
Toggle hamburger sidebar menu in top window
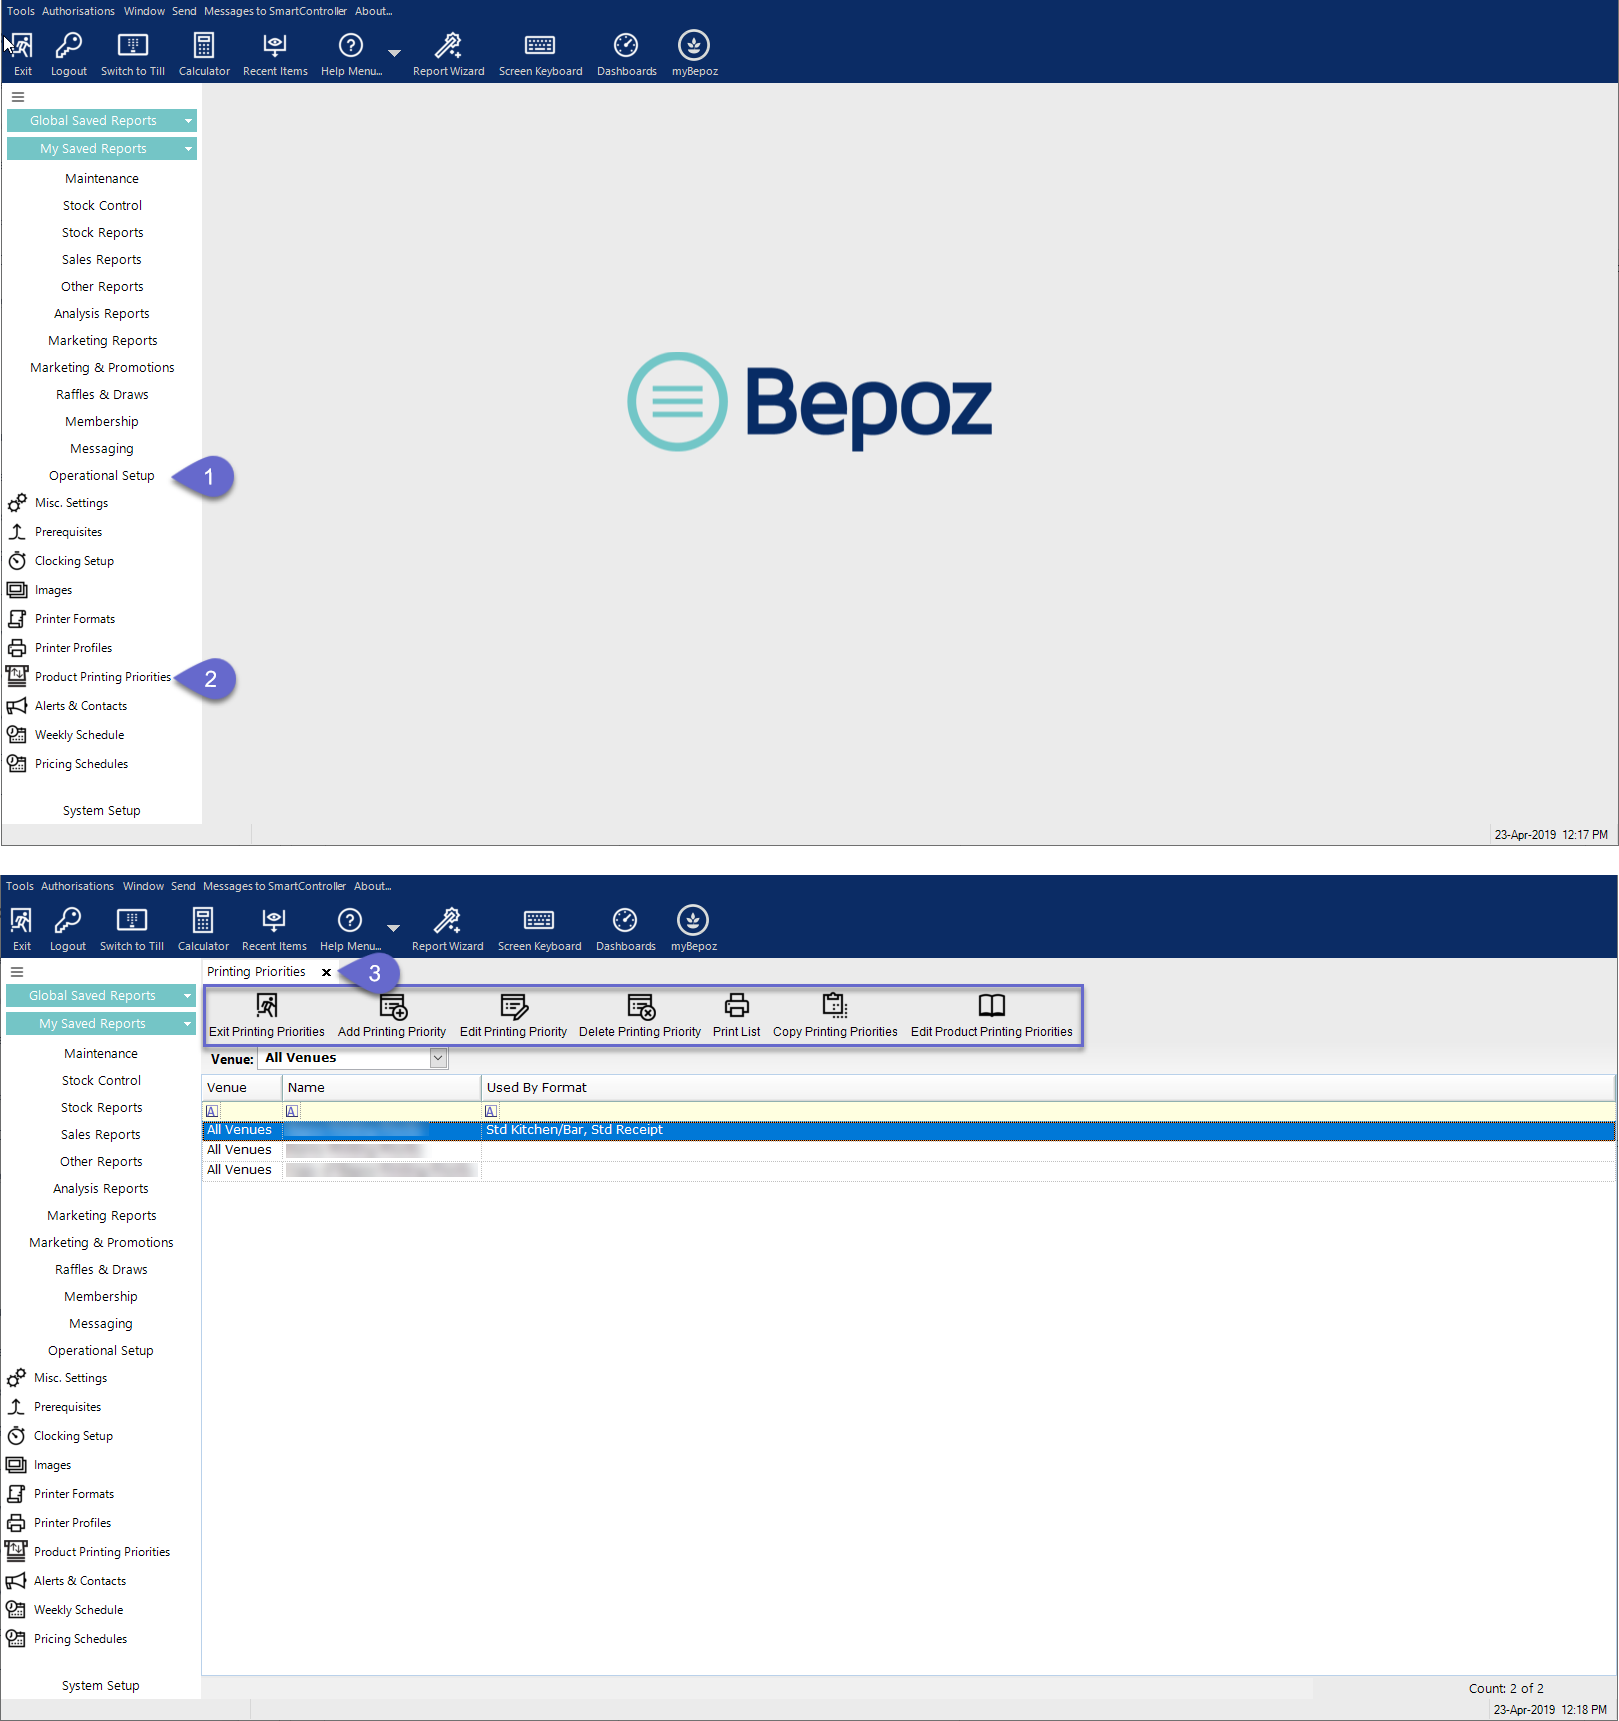(18, 97)
